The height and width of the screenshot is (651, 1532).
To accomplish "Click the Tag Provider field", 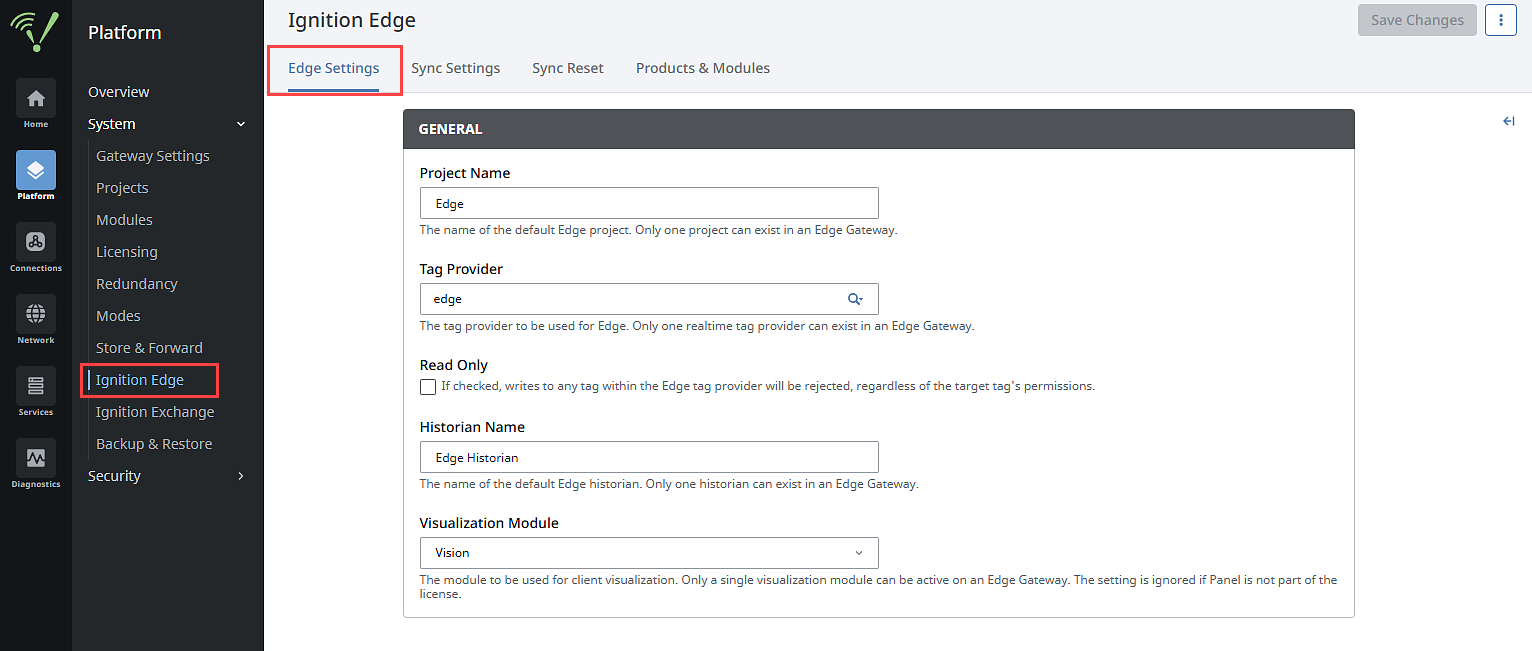I will click(x=649, y=299).
